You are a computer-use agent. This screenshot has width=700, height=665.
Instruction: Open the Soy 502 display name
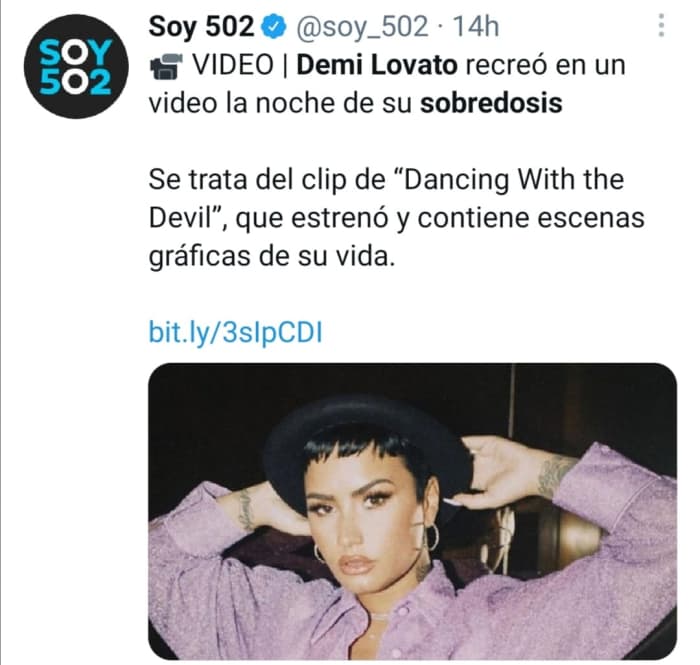click(x=201, y=26)
